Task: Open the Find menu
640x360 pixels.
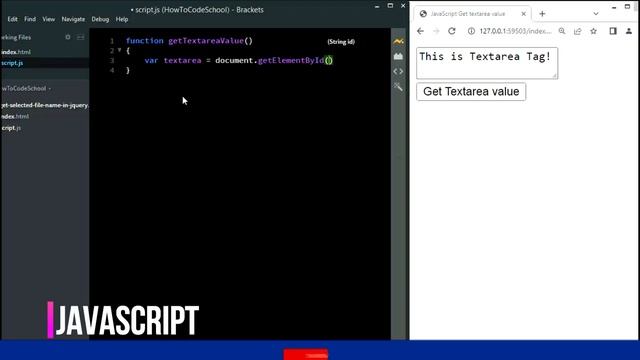Action: (x=30, y=19)
